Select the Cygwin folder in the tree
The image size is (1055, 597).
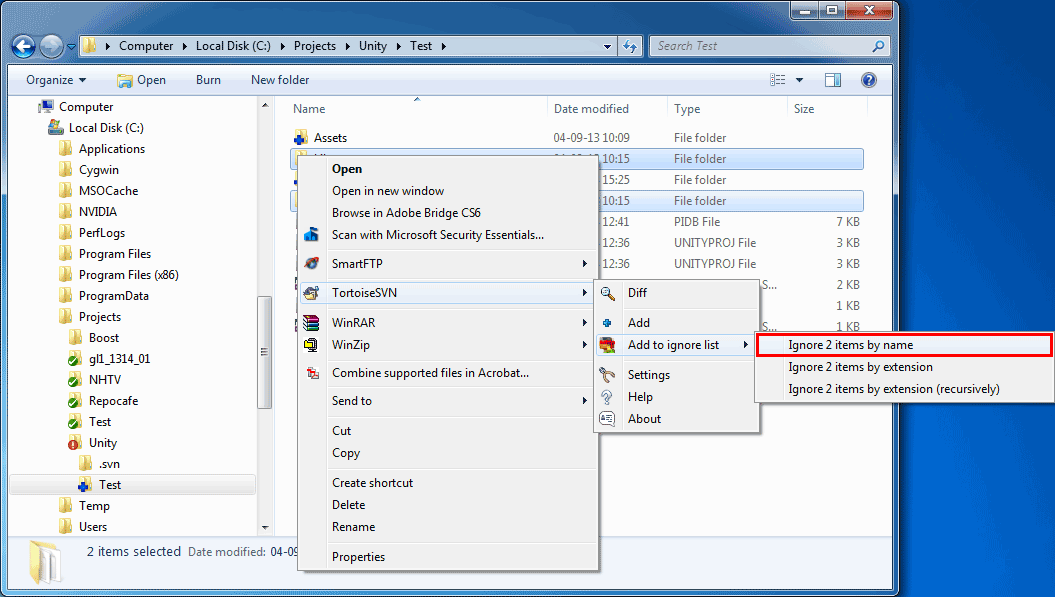tap(98, 170)
